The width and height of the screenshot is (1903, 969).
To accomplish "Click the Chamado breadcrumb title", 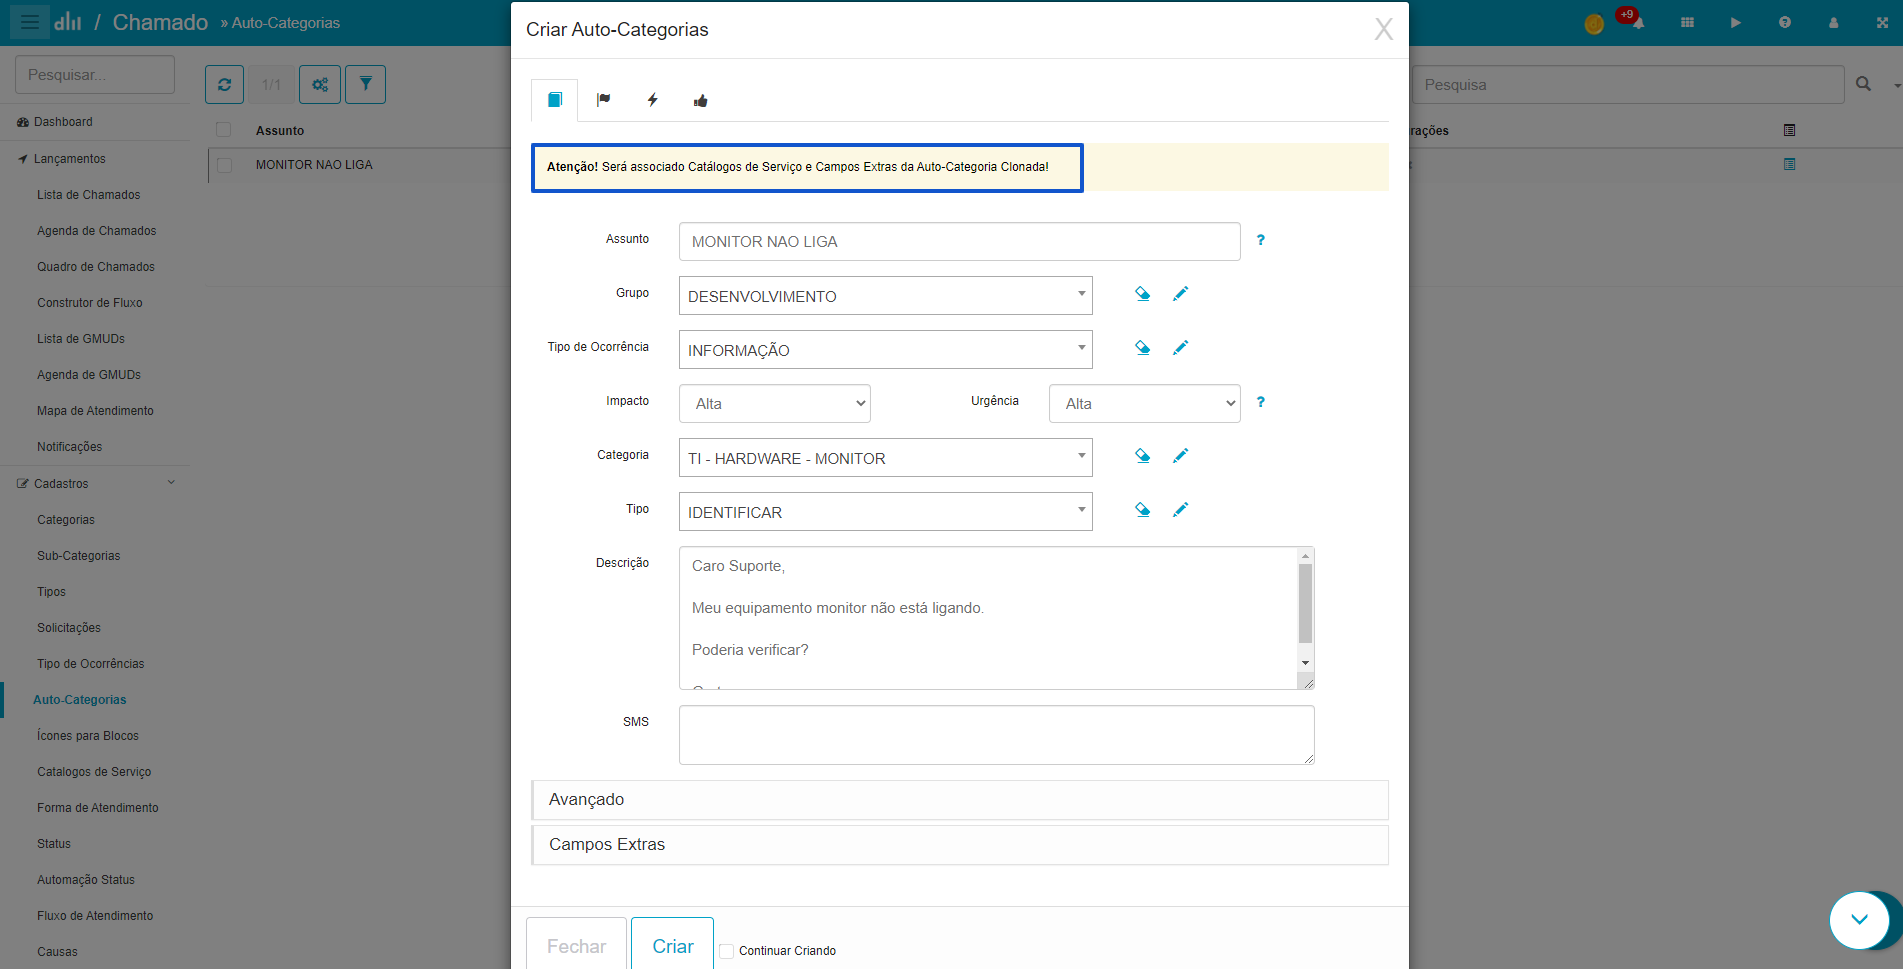I will pyautogui.click(x=160, y=22).
